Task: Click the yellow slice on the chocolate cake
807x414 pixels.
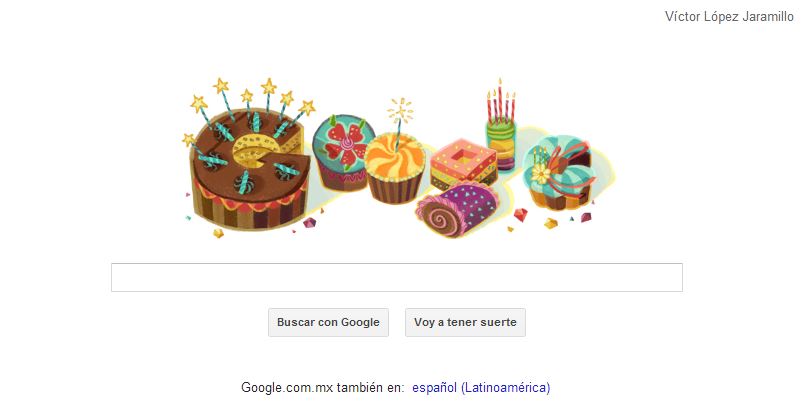Action: pyautogui.click(x=256, y=150)
